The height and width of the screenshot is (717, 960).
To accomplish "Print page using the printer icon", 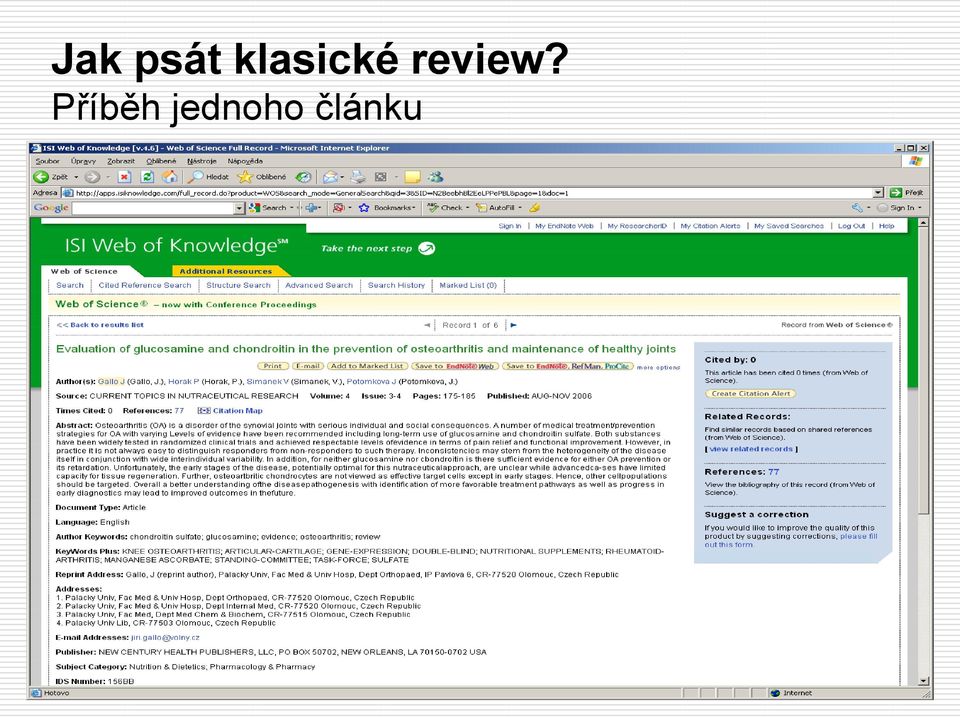I will (x=358, y=177).
